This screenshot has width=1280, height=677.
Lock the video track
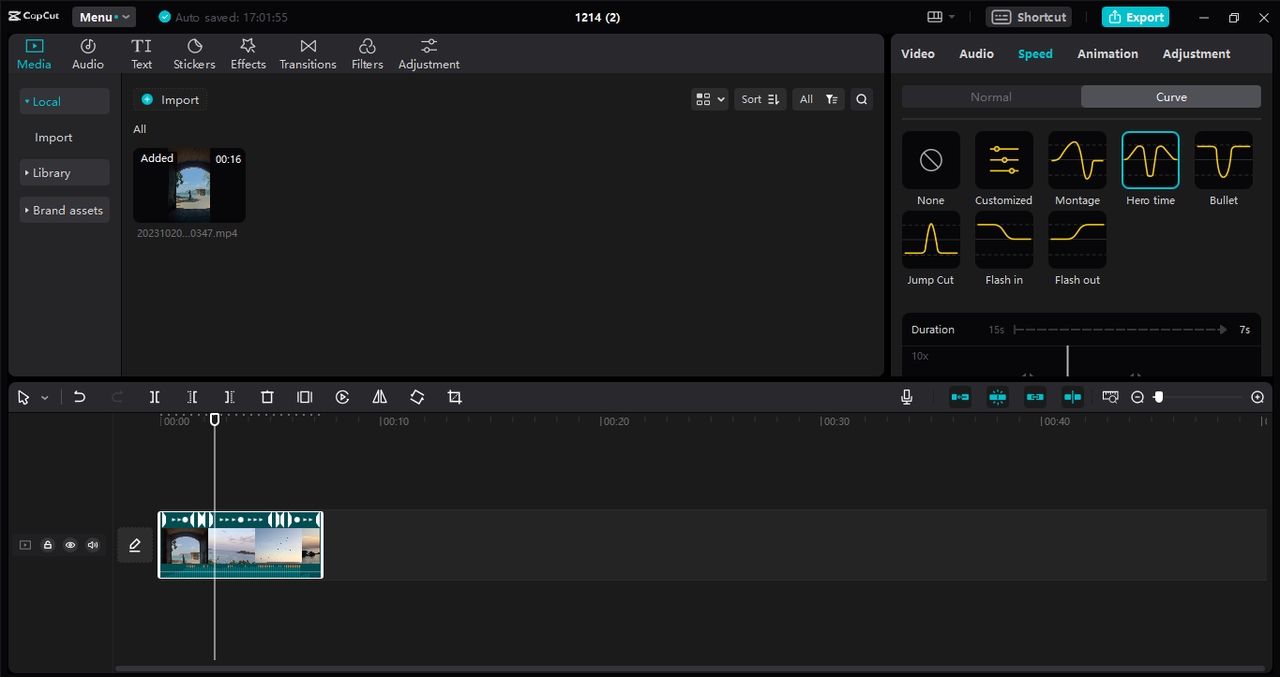(47, 545)
